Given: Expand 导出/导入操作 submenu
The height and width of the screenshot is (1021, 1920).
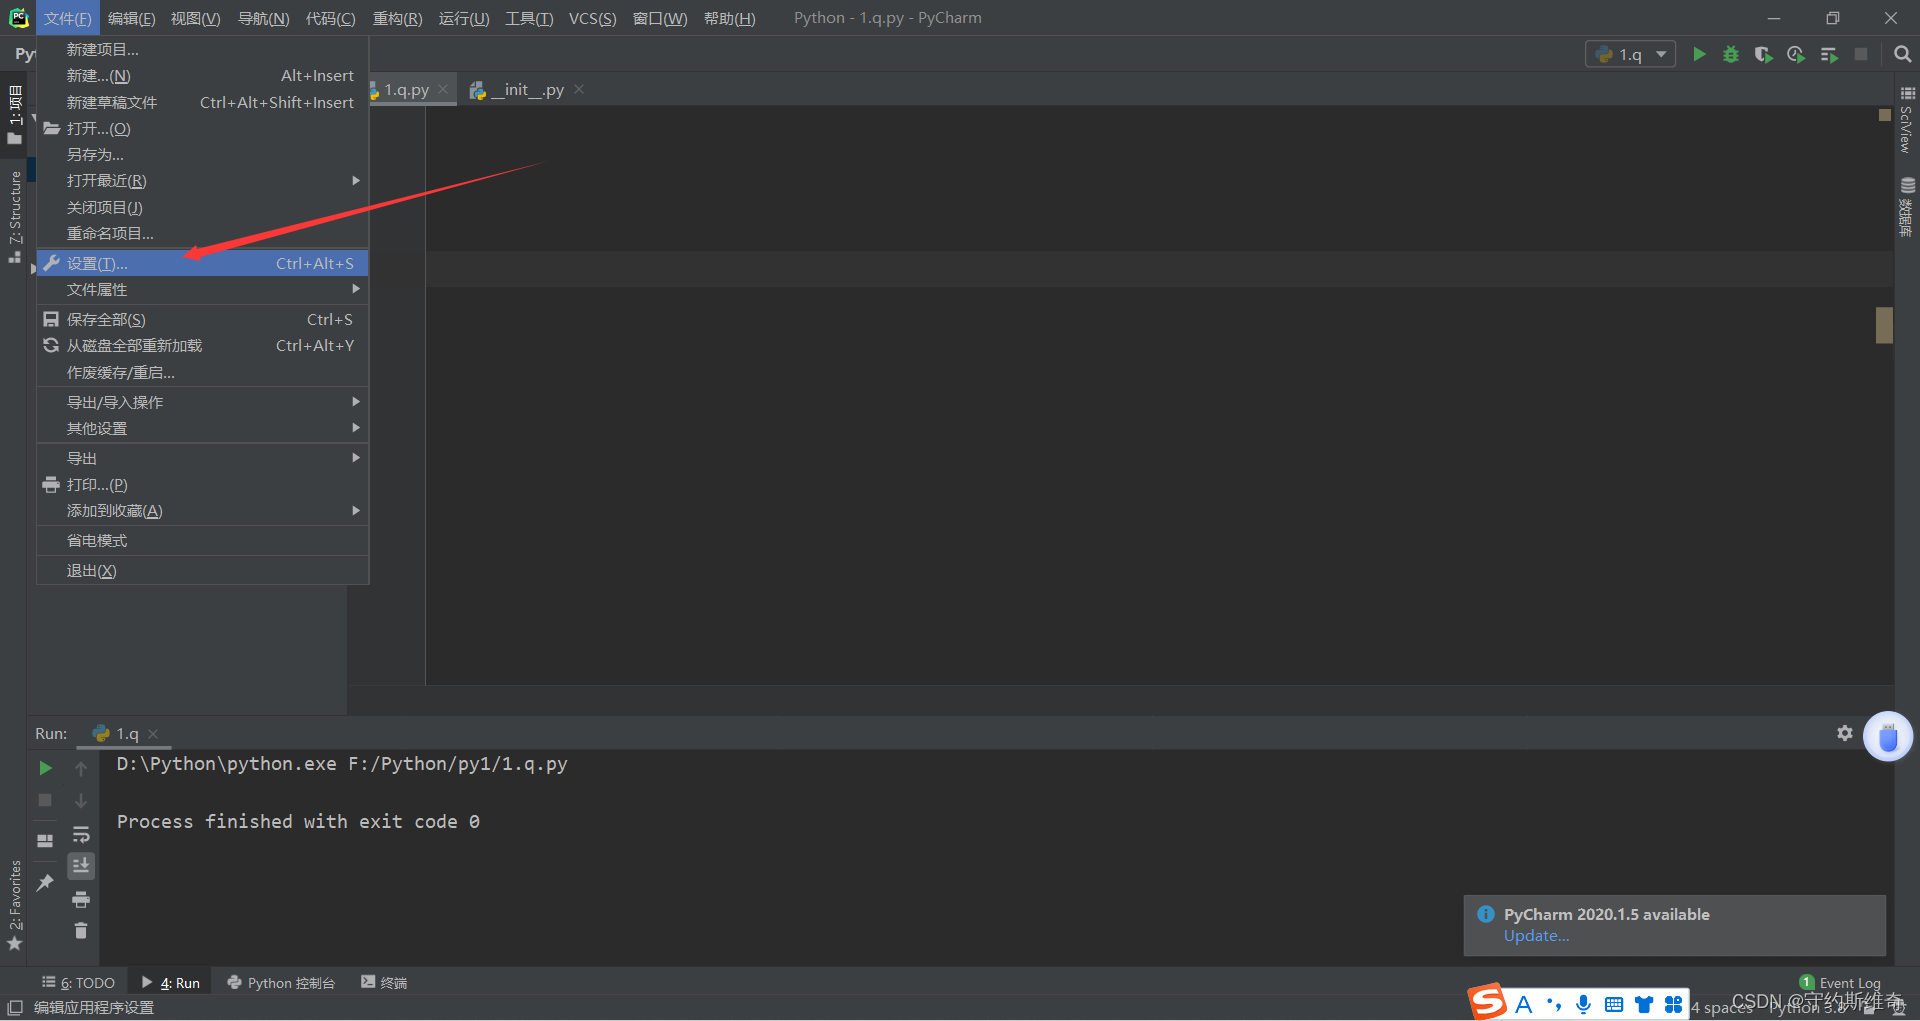Looking at the screenshot, I should 203,402.
